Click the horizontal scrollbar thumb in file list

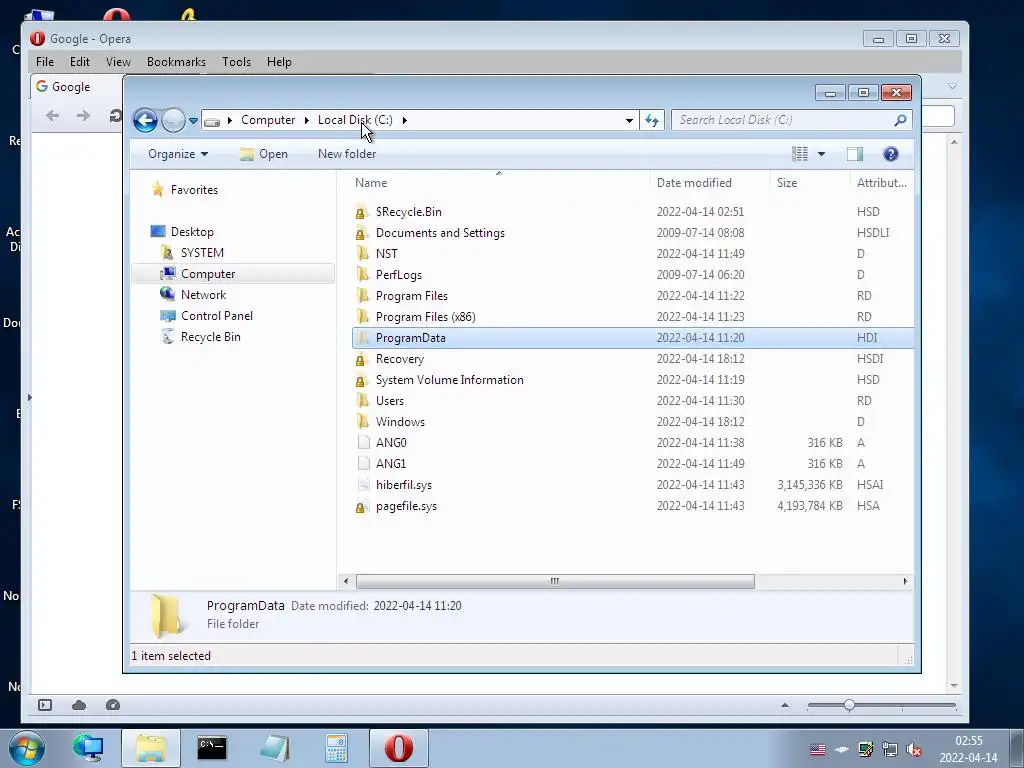(555, 581)
